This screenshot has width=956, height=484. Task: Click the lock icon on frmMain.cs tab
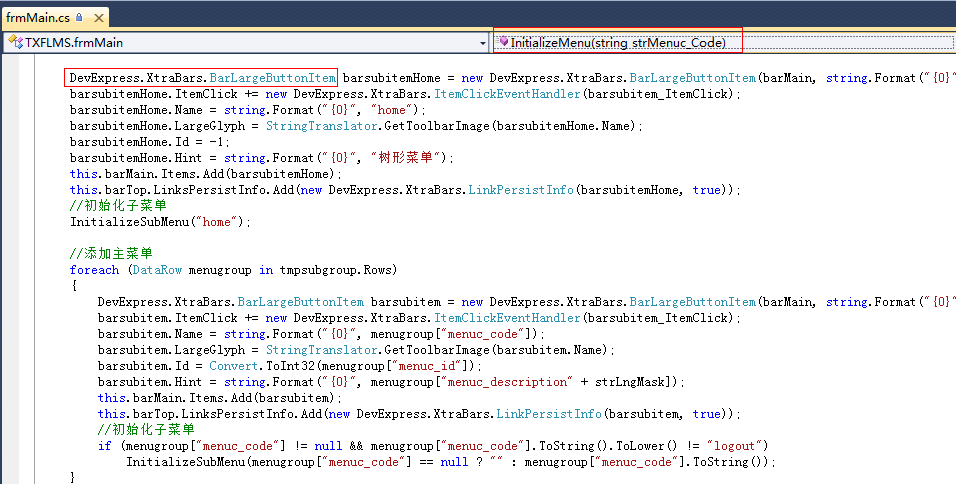pyautogui.click(x=79, y=17)
